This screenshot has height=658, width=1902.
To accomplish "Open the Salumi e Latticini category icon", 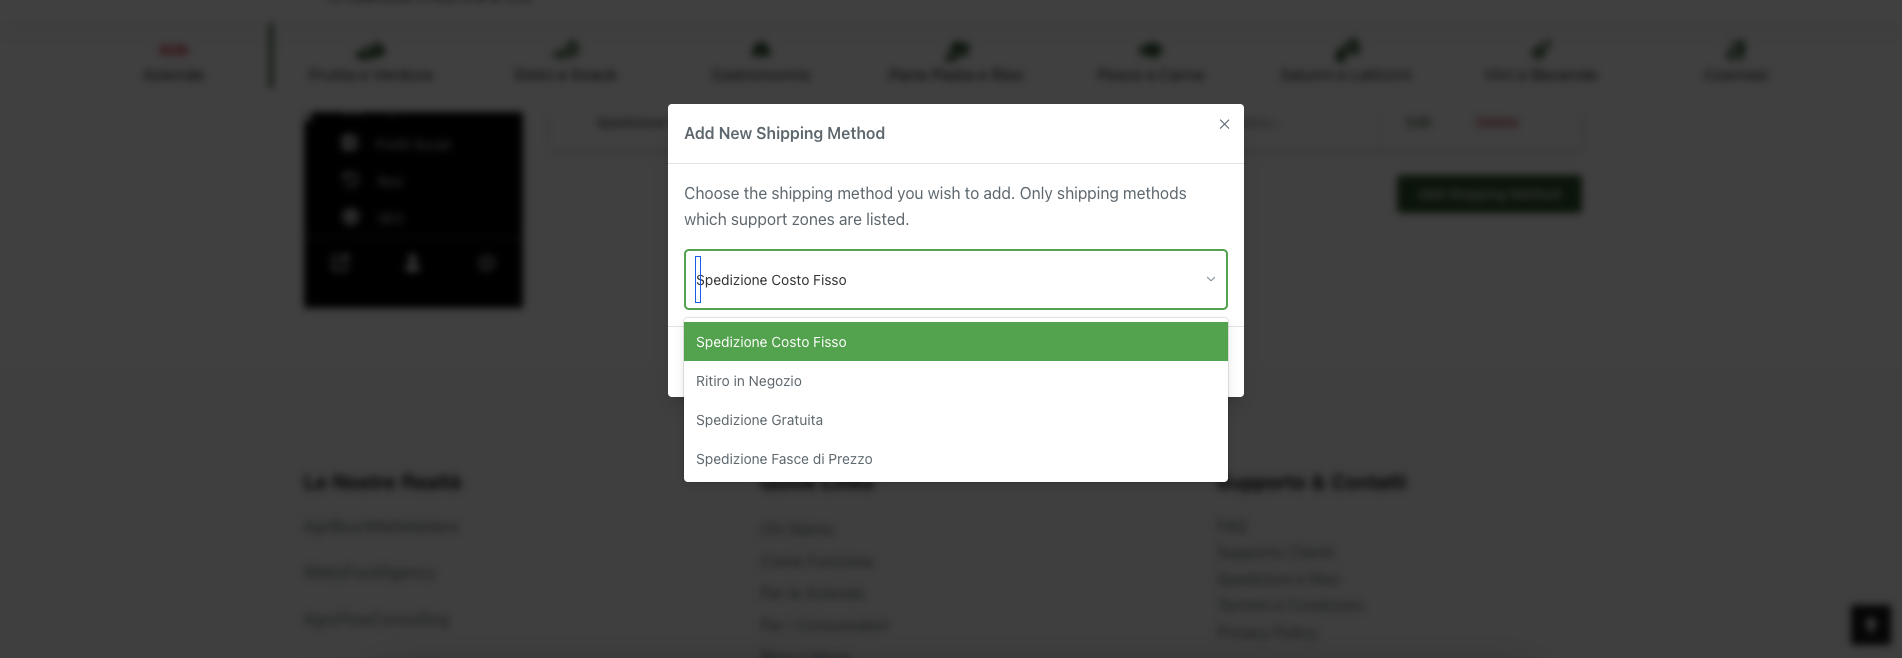I will click(1346, 49).
